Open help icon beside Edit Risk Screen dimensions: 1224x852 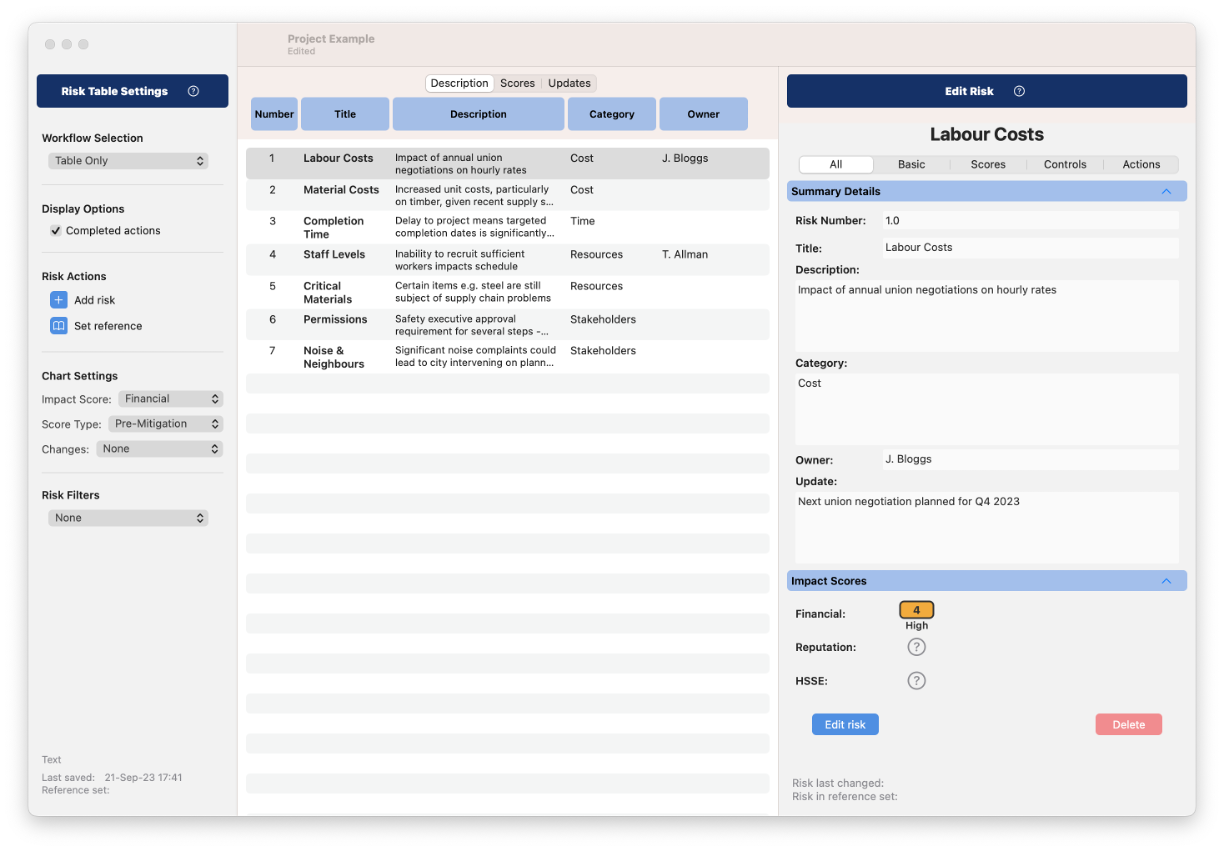1019,91
